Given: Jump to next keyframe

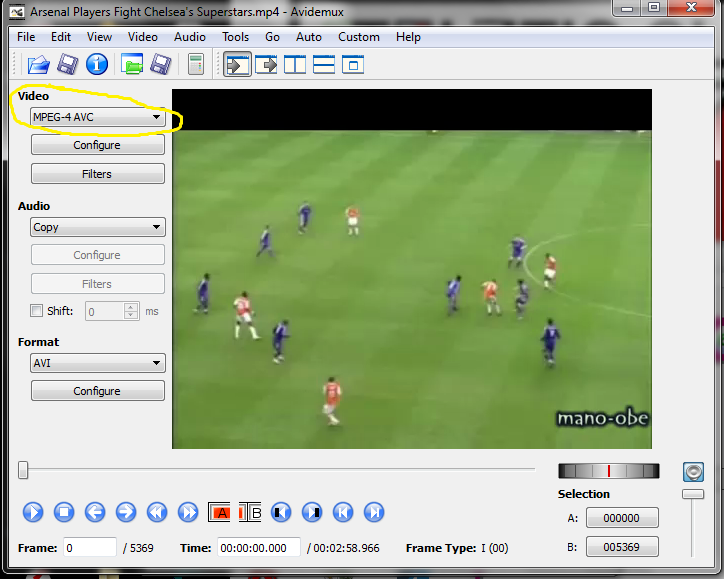Looking at the screenshot, I should pyautogui.click(x=188, y=512).
